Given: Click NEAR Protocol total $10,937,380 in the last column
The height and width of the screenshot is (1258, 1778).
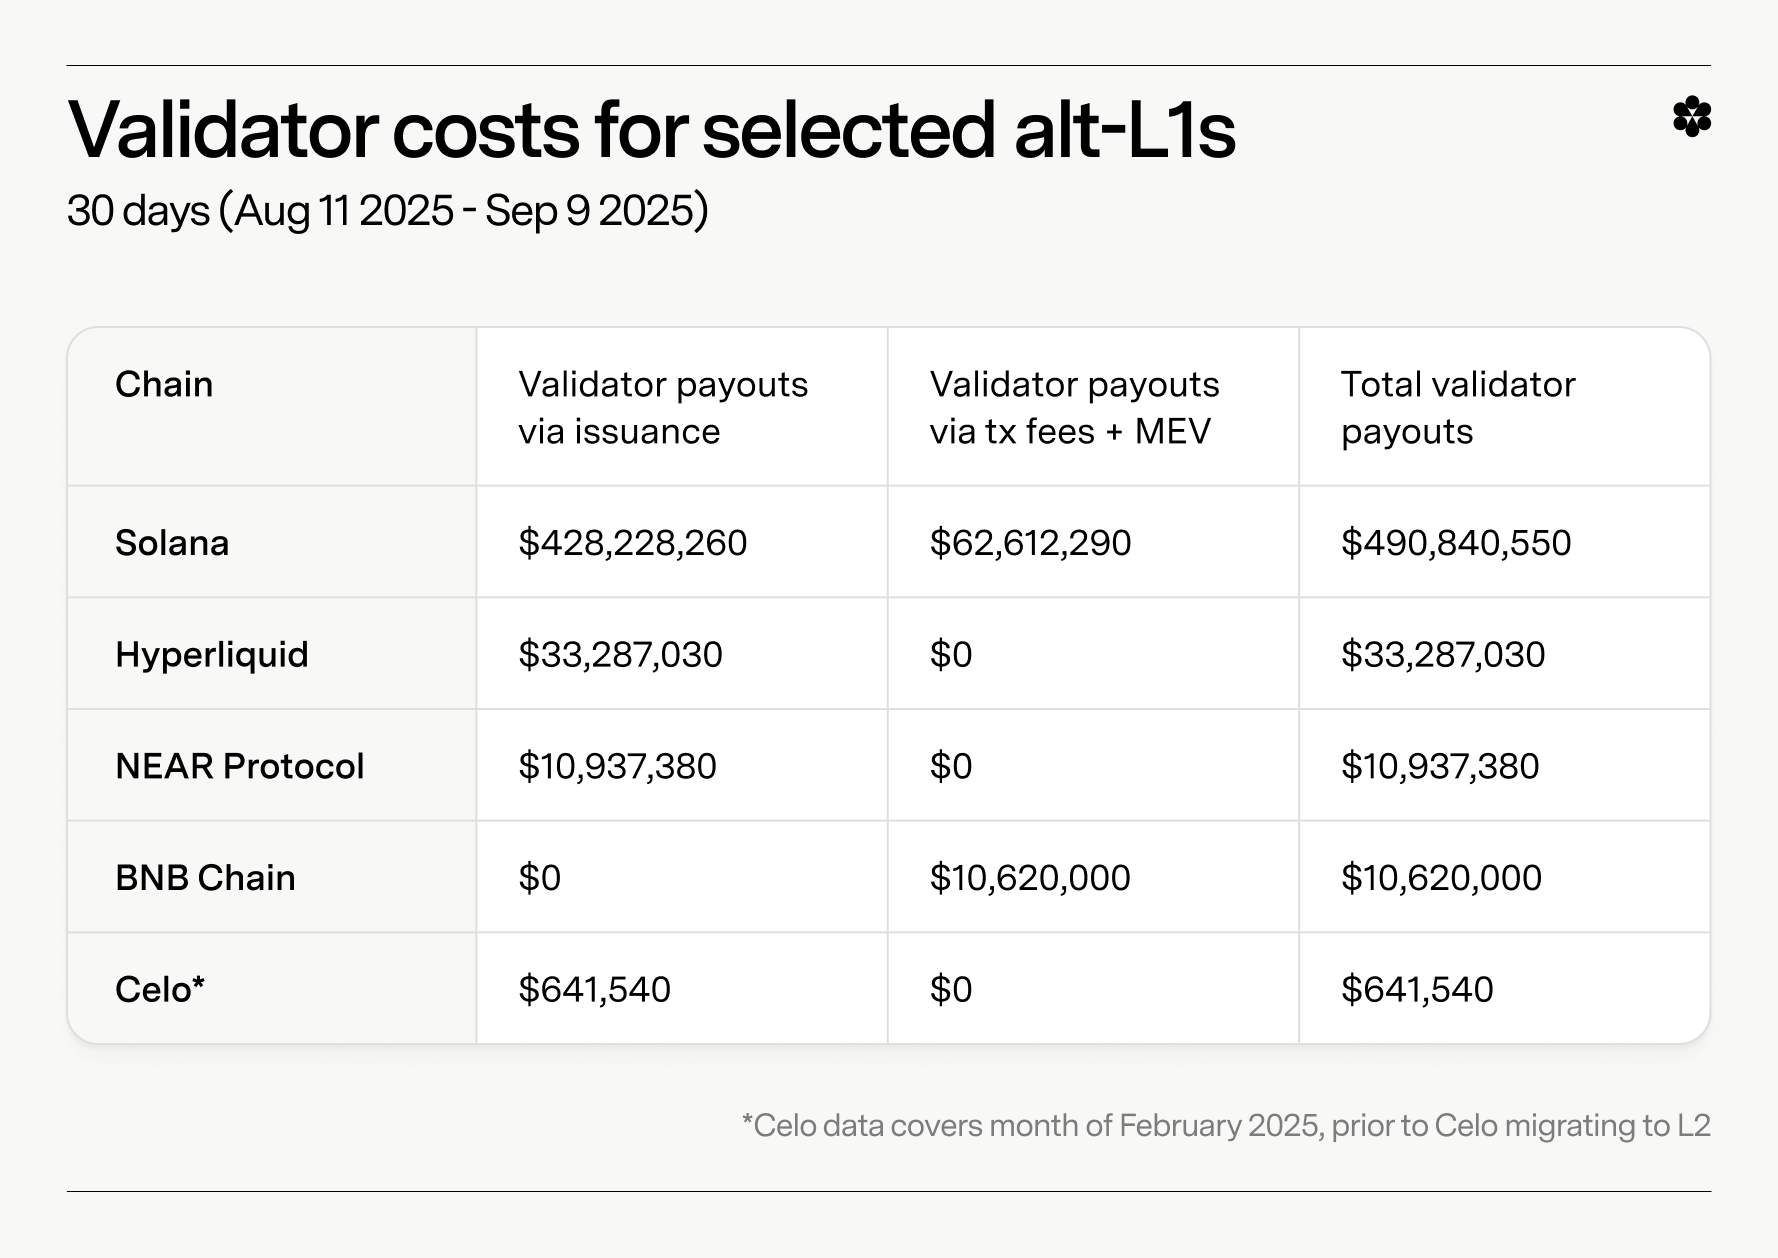Looking at the screenshot, I should point(1440,766).
